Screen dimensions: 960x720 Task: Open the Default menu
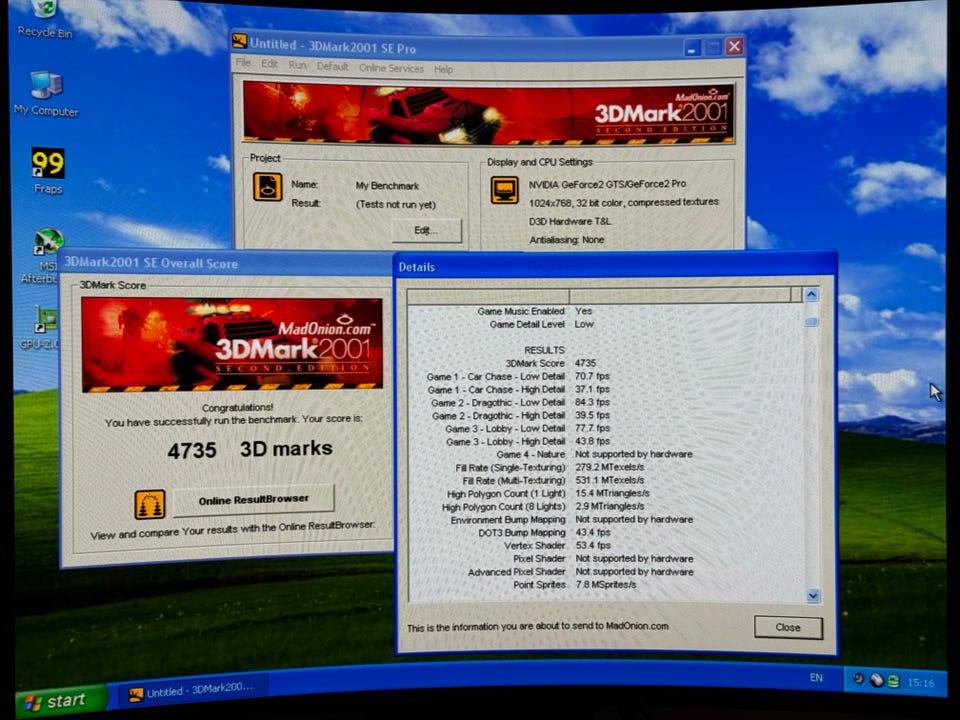(332, 66)
